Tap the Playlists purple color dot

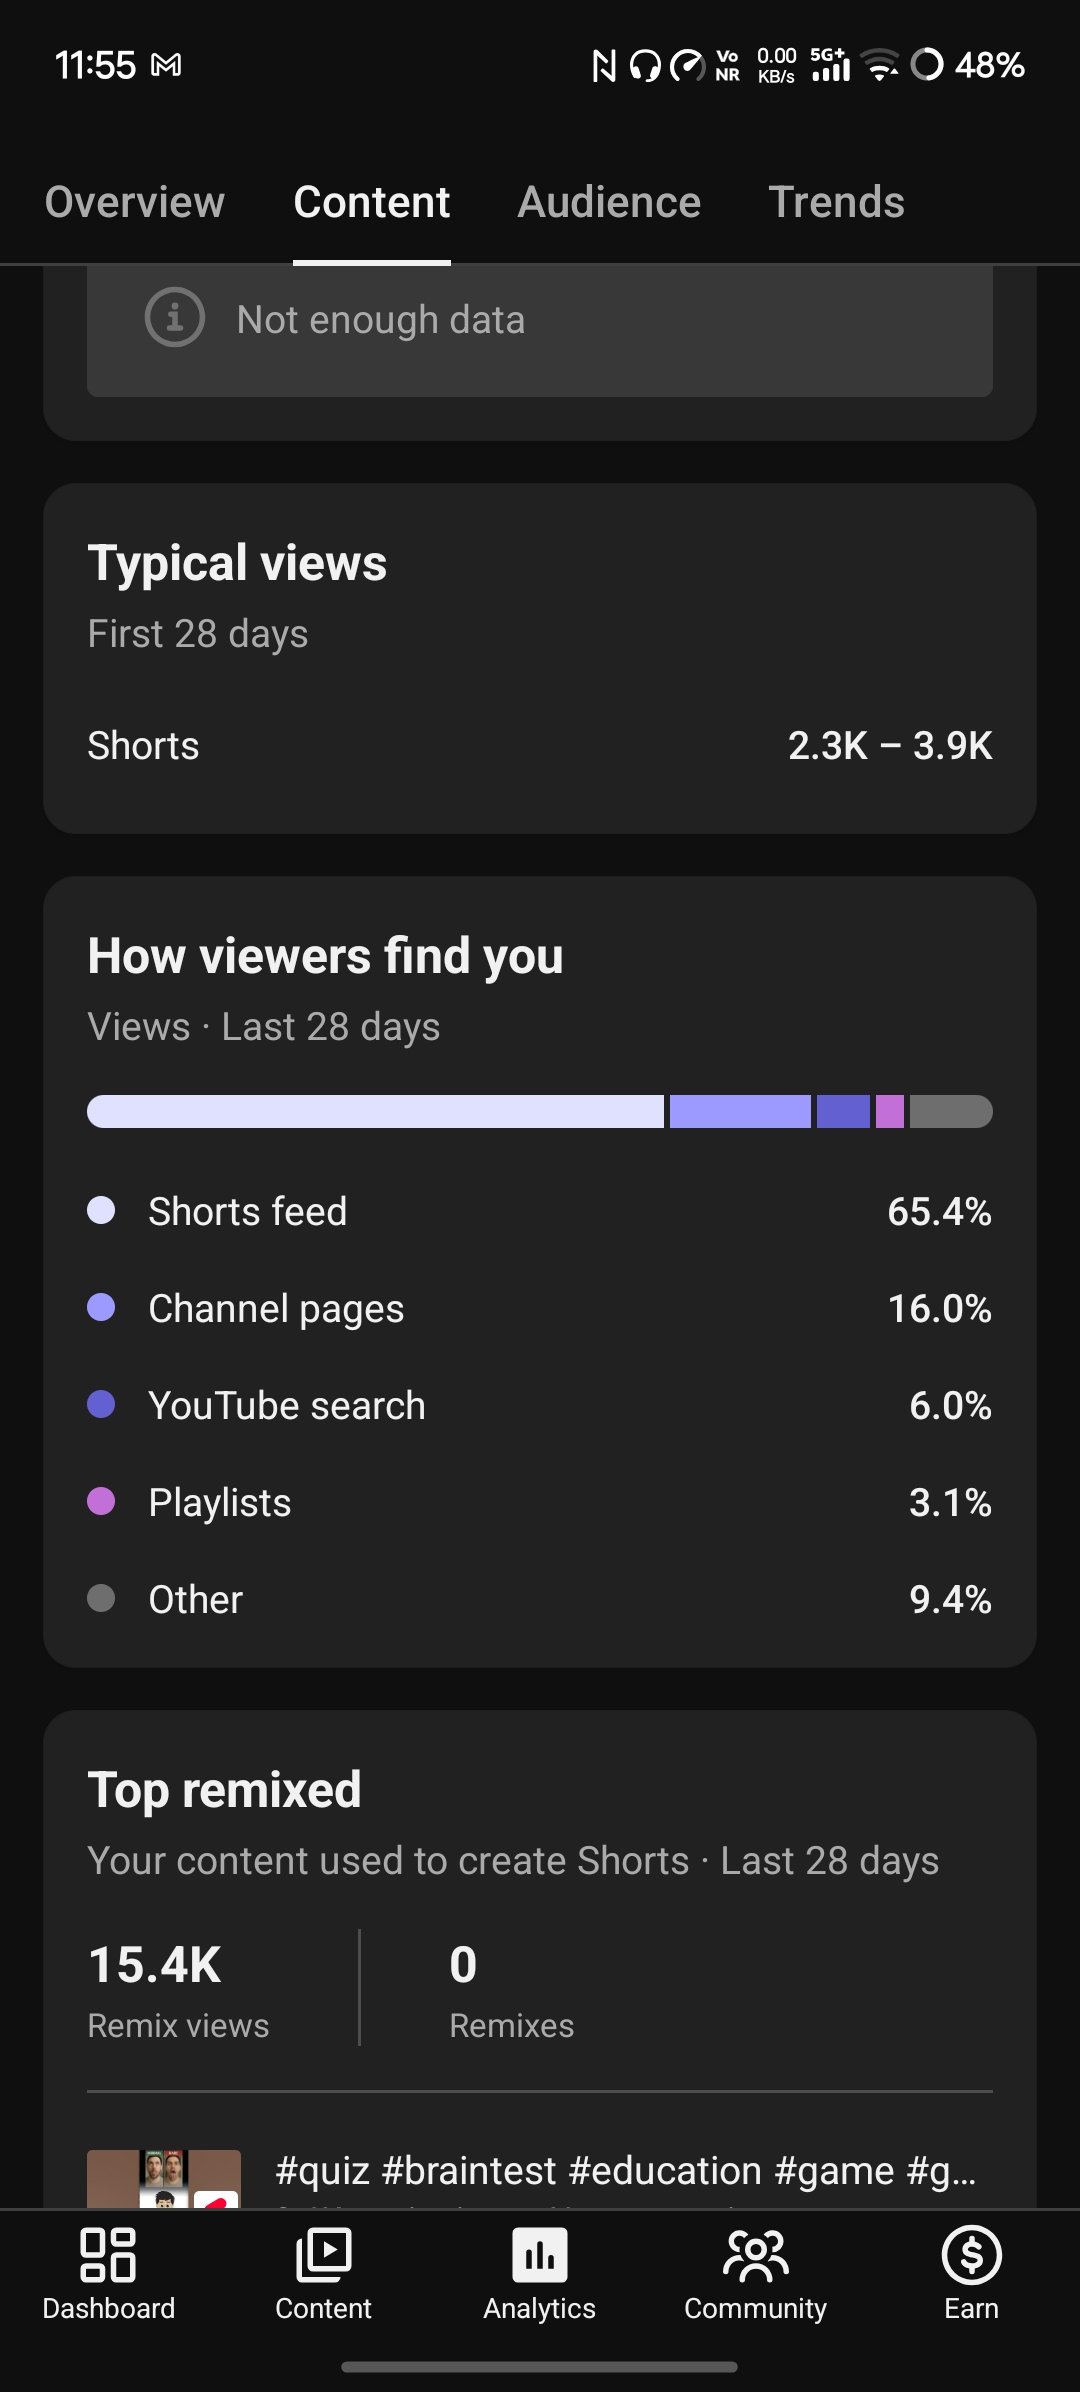point(101,1501)
